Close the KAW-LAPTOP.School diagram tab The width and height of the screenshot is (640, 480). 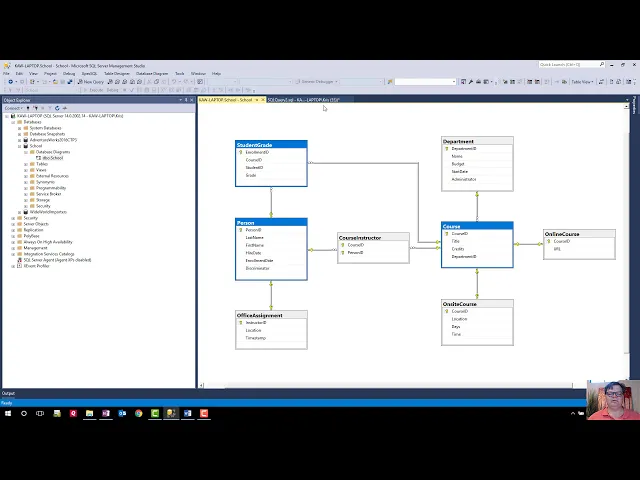[x=263, y=100]
